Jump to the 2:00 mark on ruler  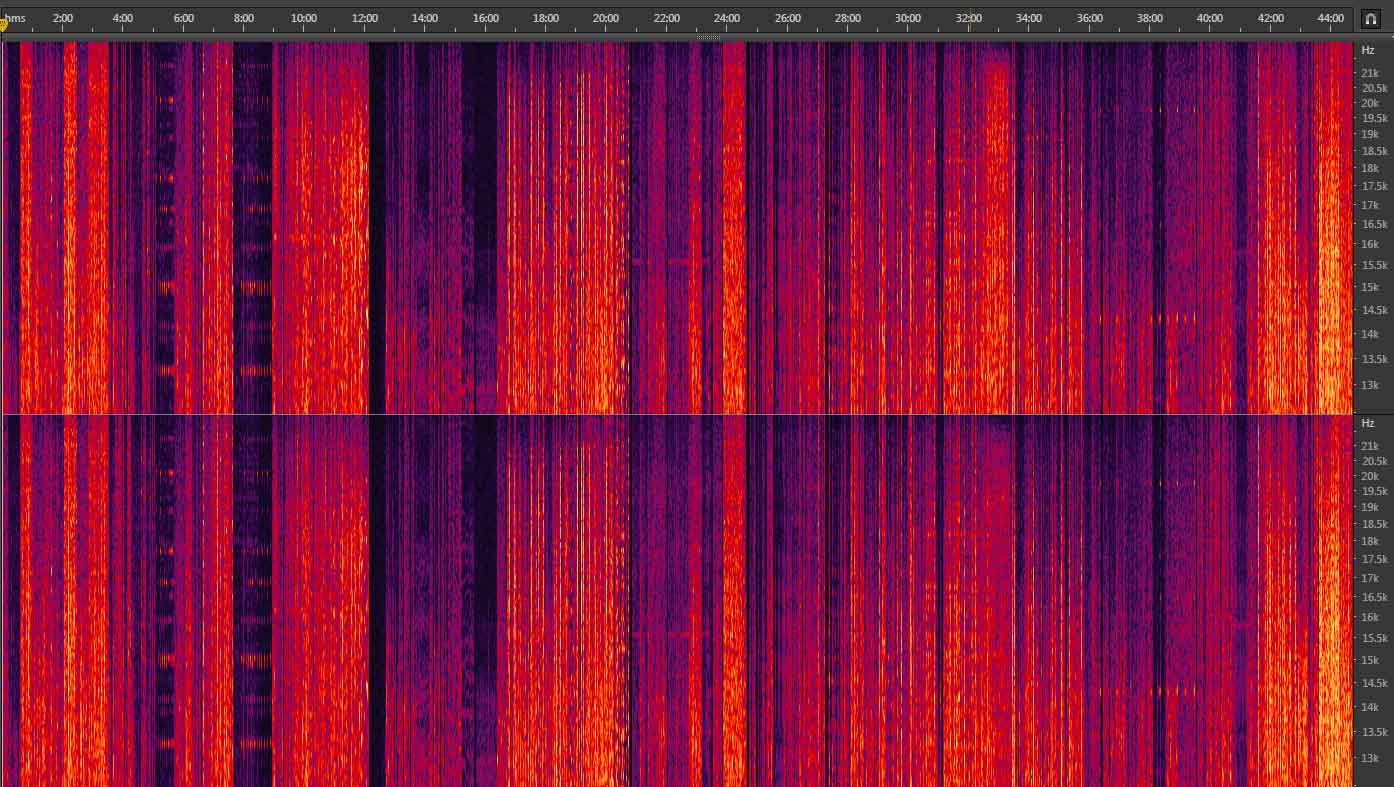62,18
